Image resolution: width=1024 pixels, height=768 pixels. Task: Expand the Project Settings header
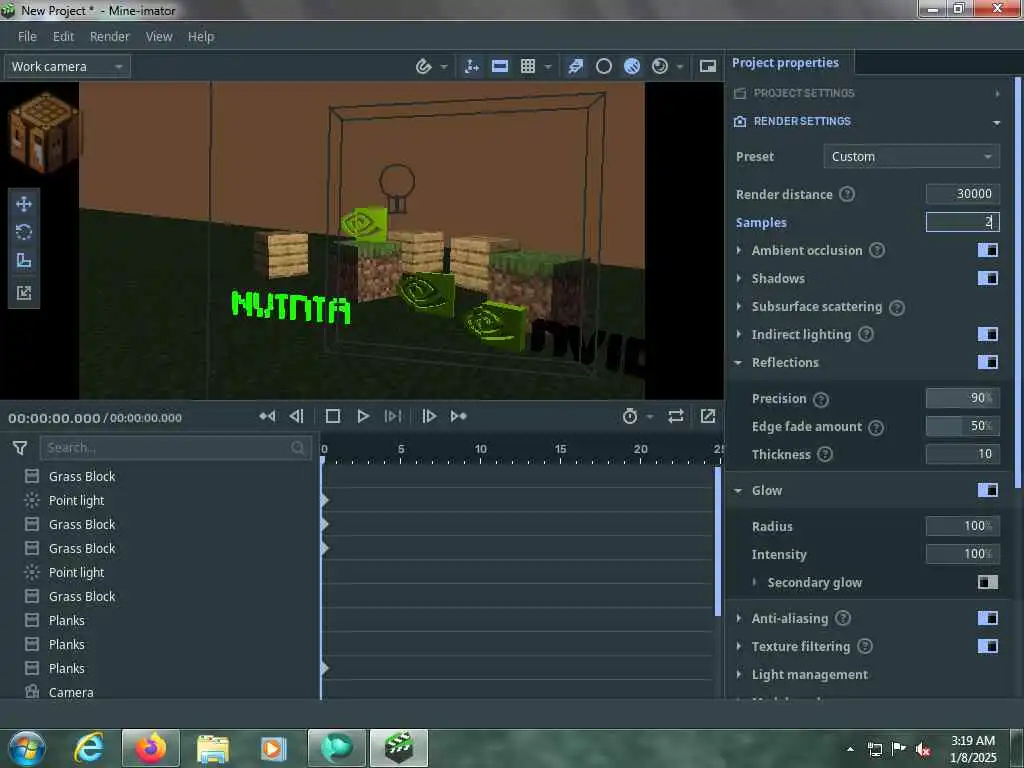click(x=867, y=93)
